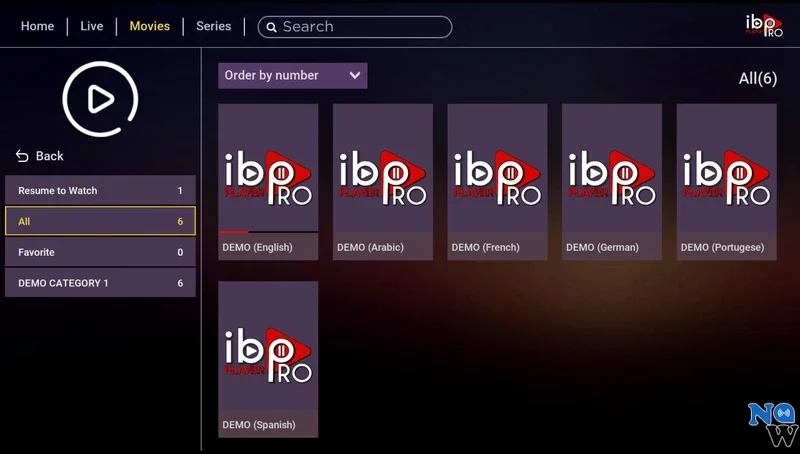Image resolution: width=800 pixels, height=454 pixels.
Task: Switch to the Live tab
Action: click(91, 26)
